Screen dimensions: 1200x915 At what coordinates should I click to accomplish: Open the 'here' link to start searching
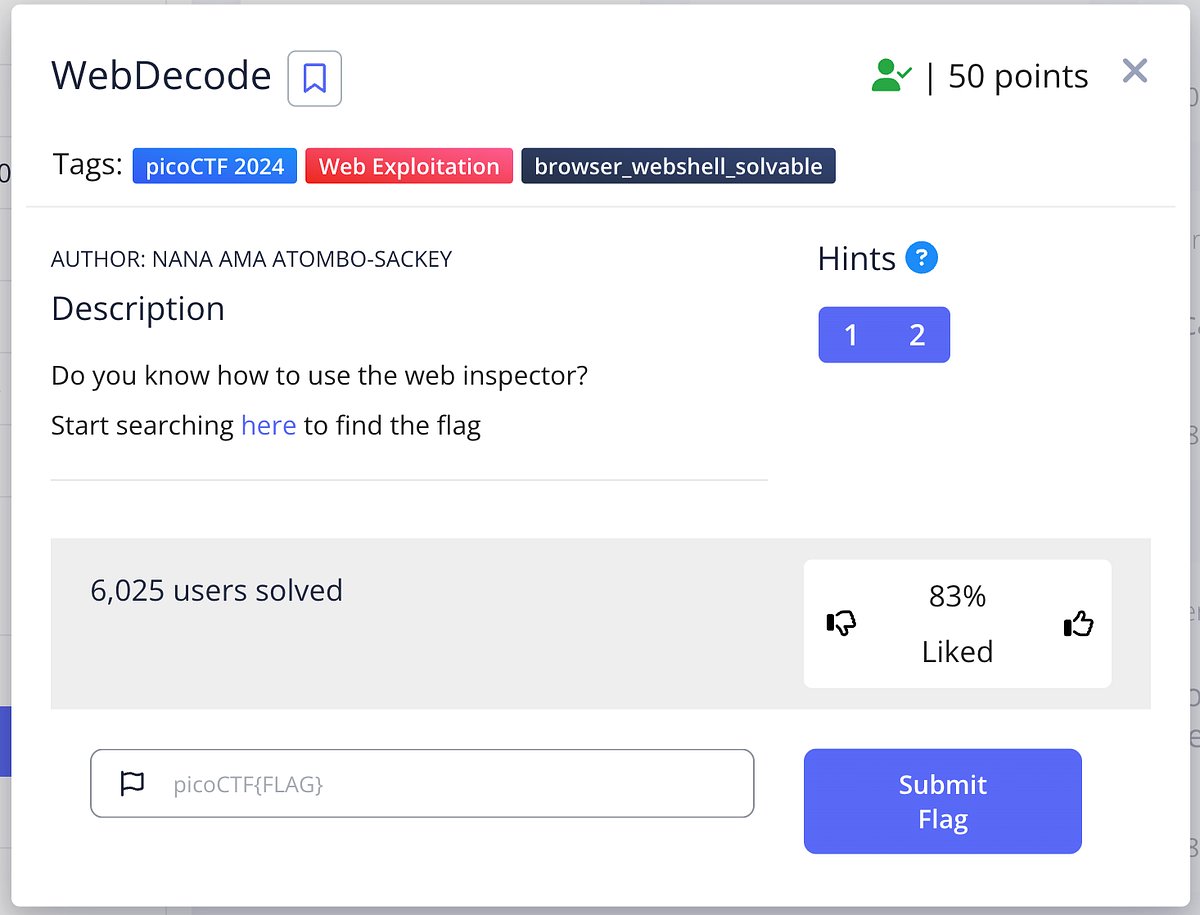[267, 425]
